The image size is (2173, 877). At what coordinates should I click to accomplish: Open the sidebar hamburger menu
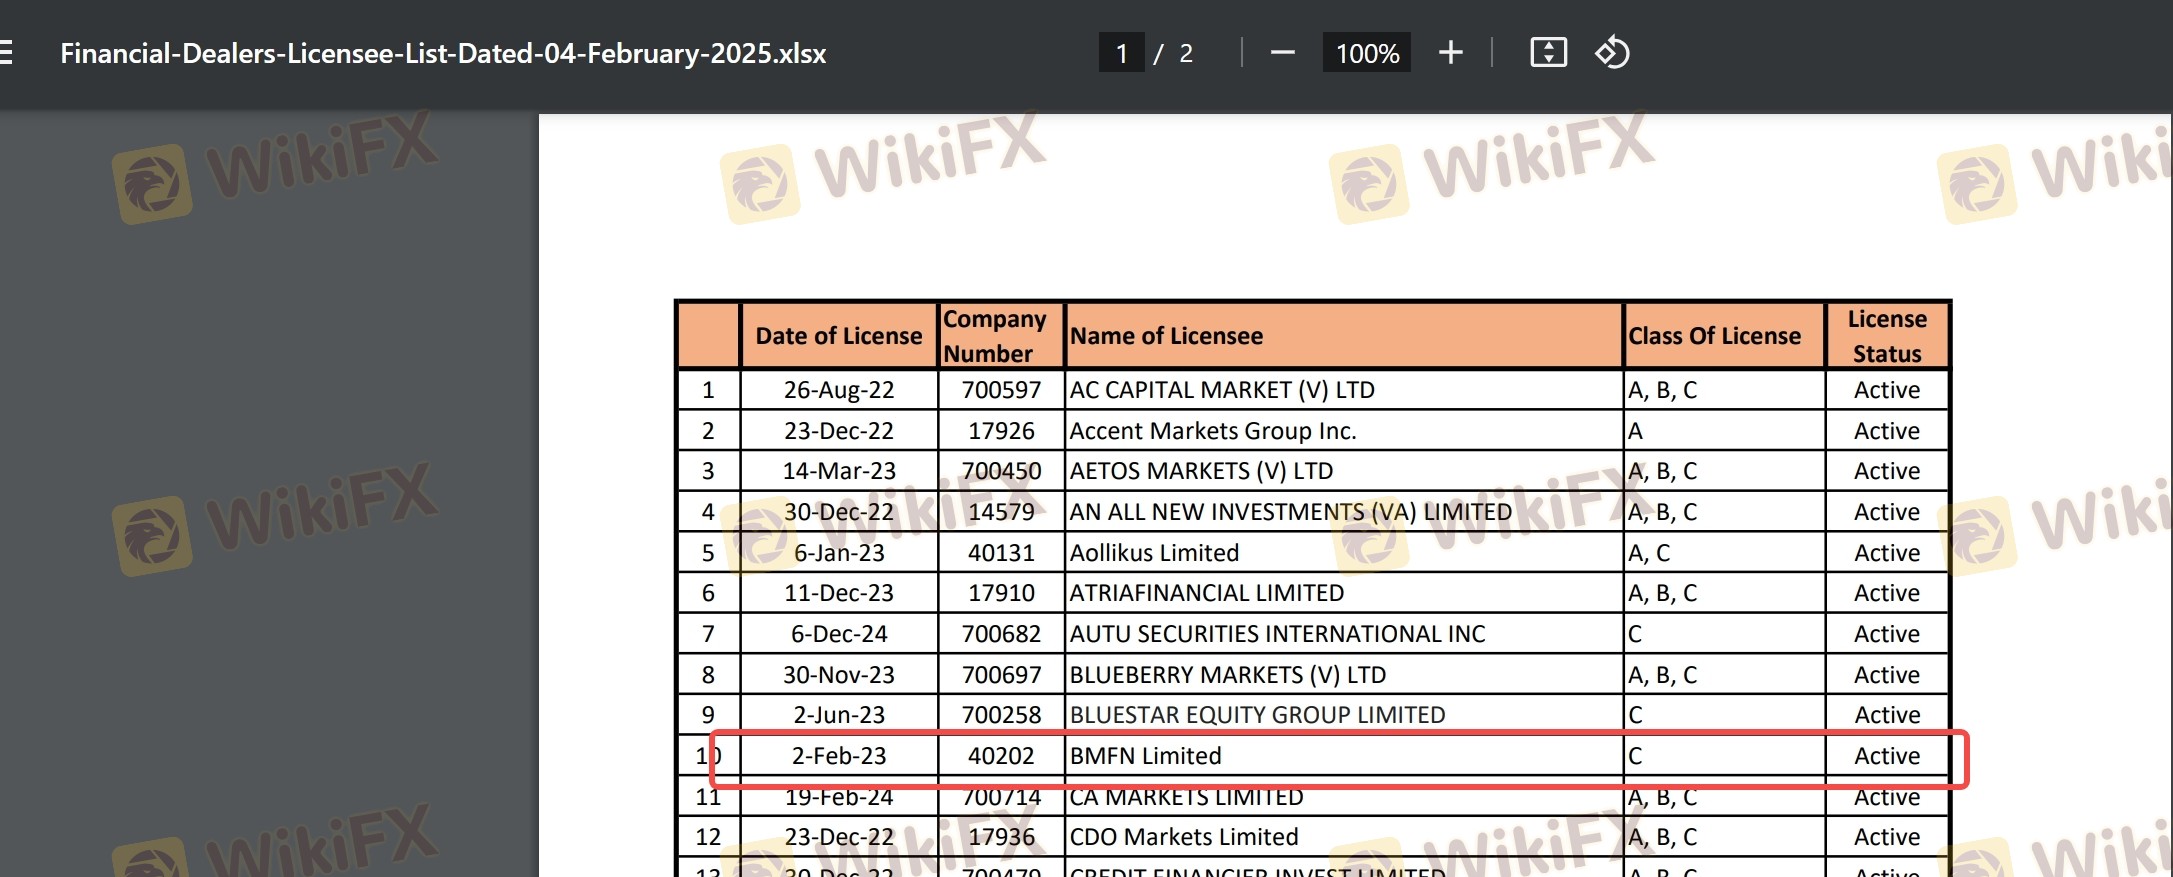[6, 53]
